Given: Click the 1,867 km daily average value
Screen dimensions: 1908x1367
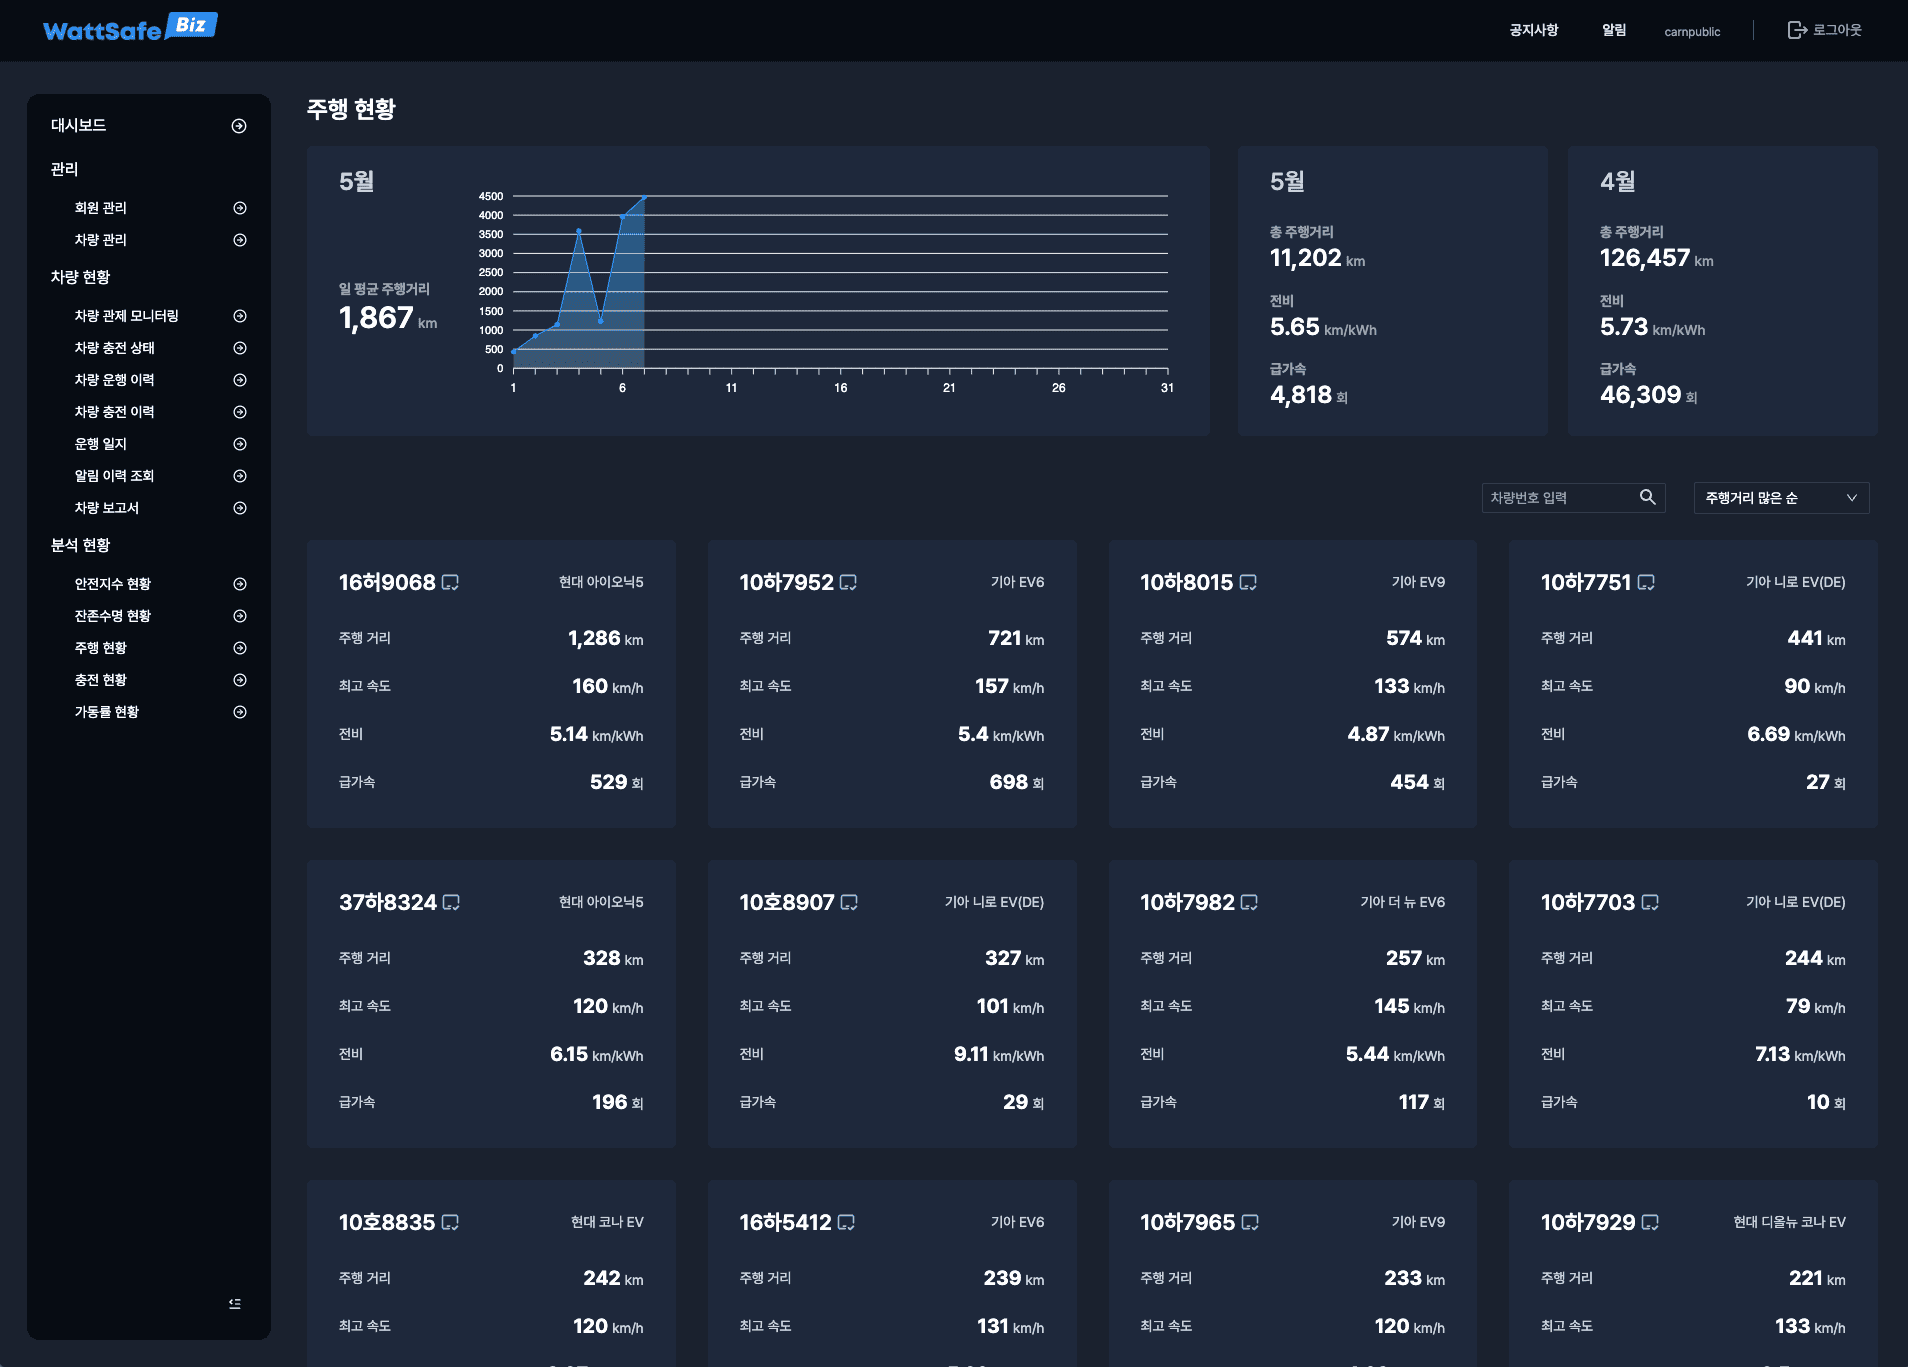Looking at the screenshot, I should [x=388, y=318].
